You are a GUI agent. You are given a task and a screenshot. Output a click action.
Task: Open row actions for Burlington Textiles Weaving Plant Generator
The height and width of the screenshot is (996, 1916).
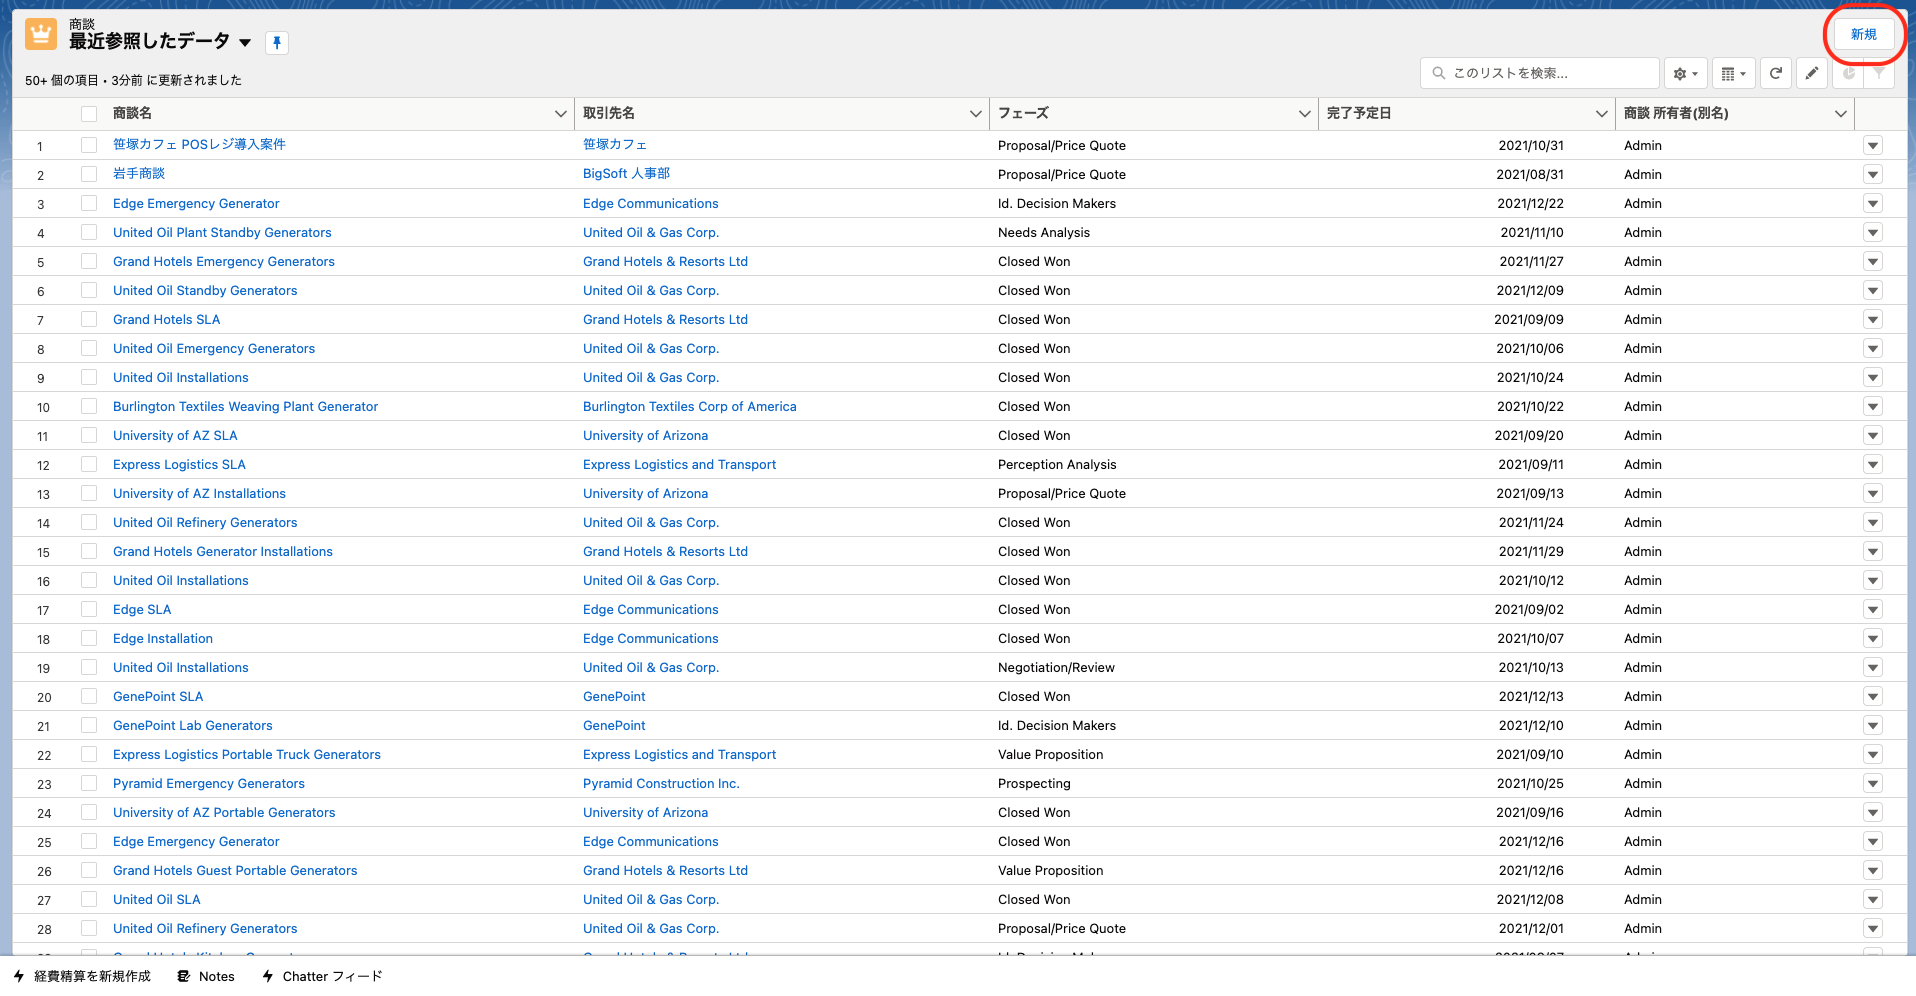(x=1873, y=406)
